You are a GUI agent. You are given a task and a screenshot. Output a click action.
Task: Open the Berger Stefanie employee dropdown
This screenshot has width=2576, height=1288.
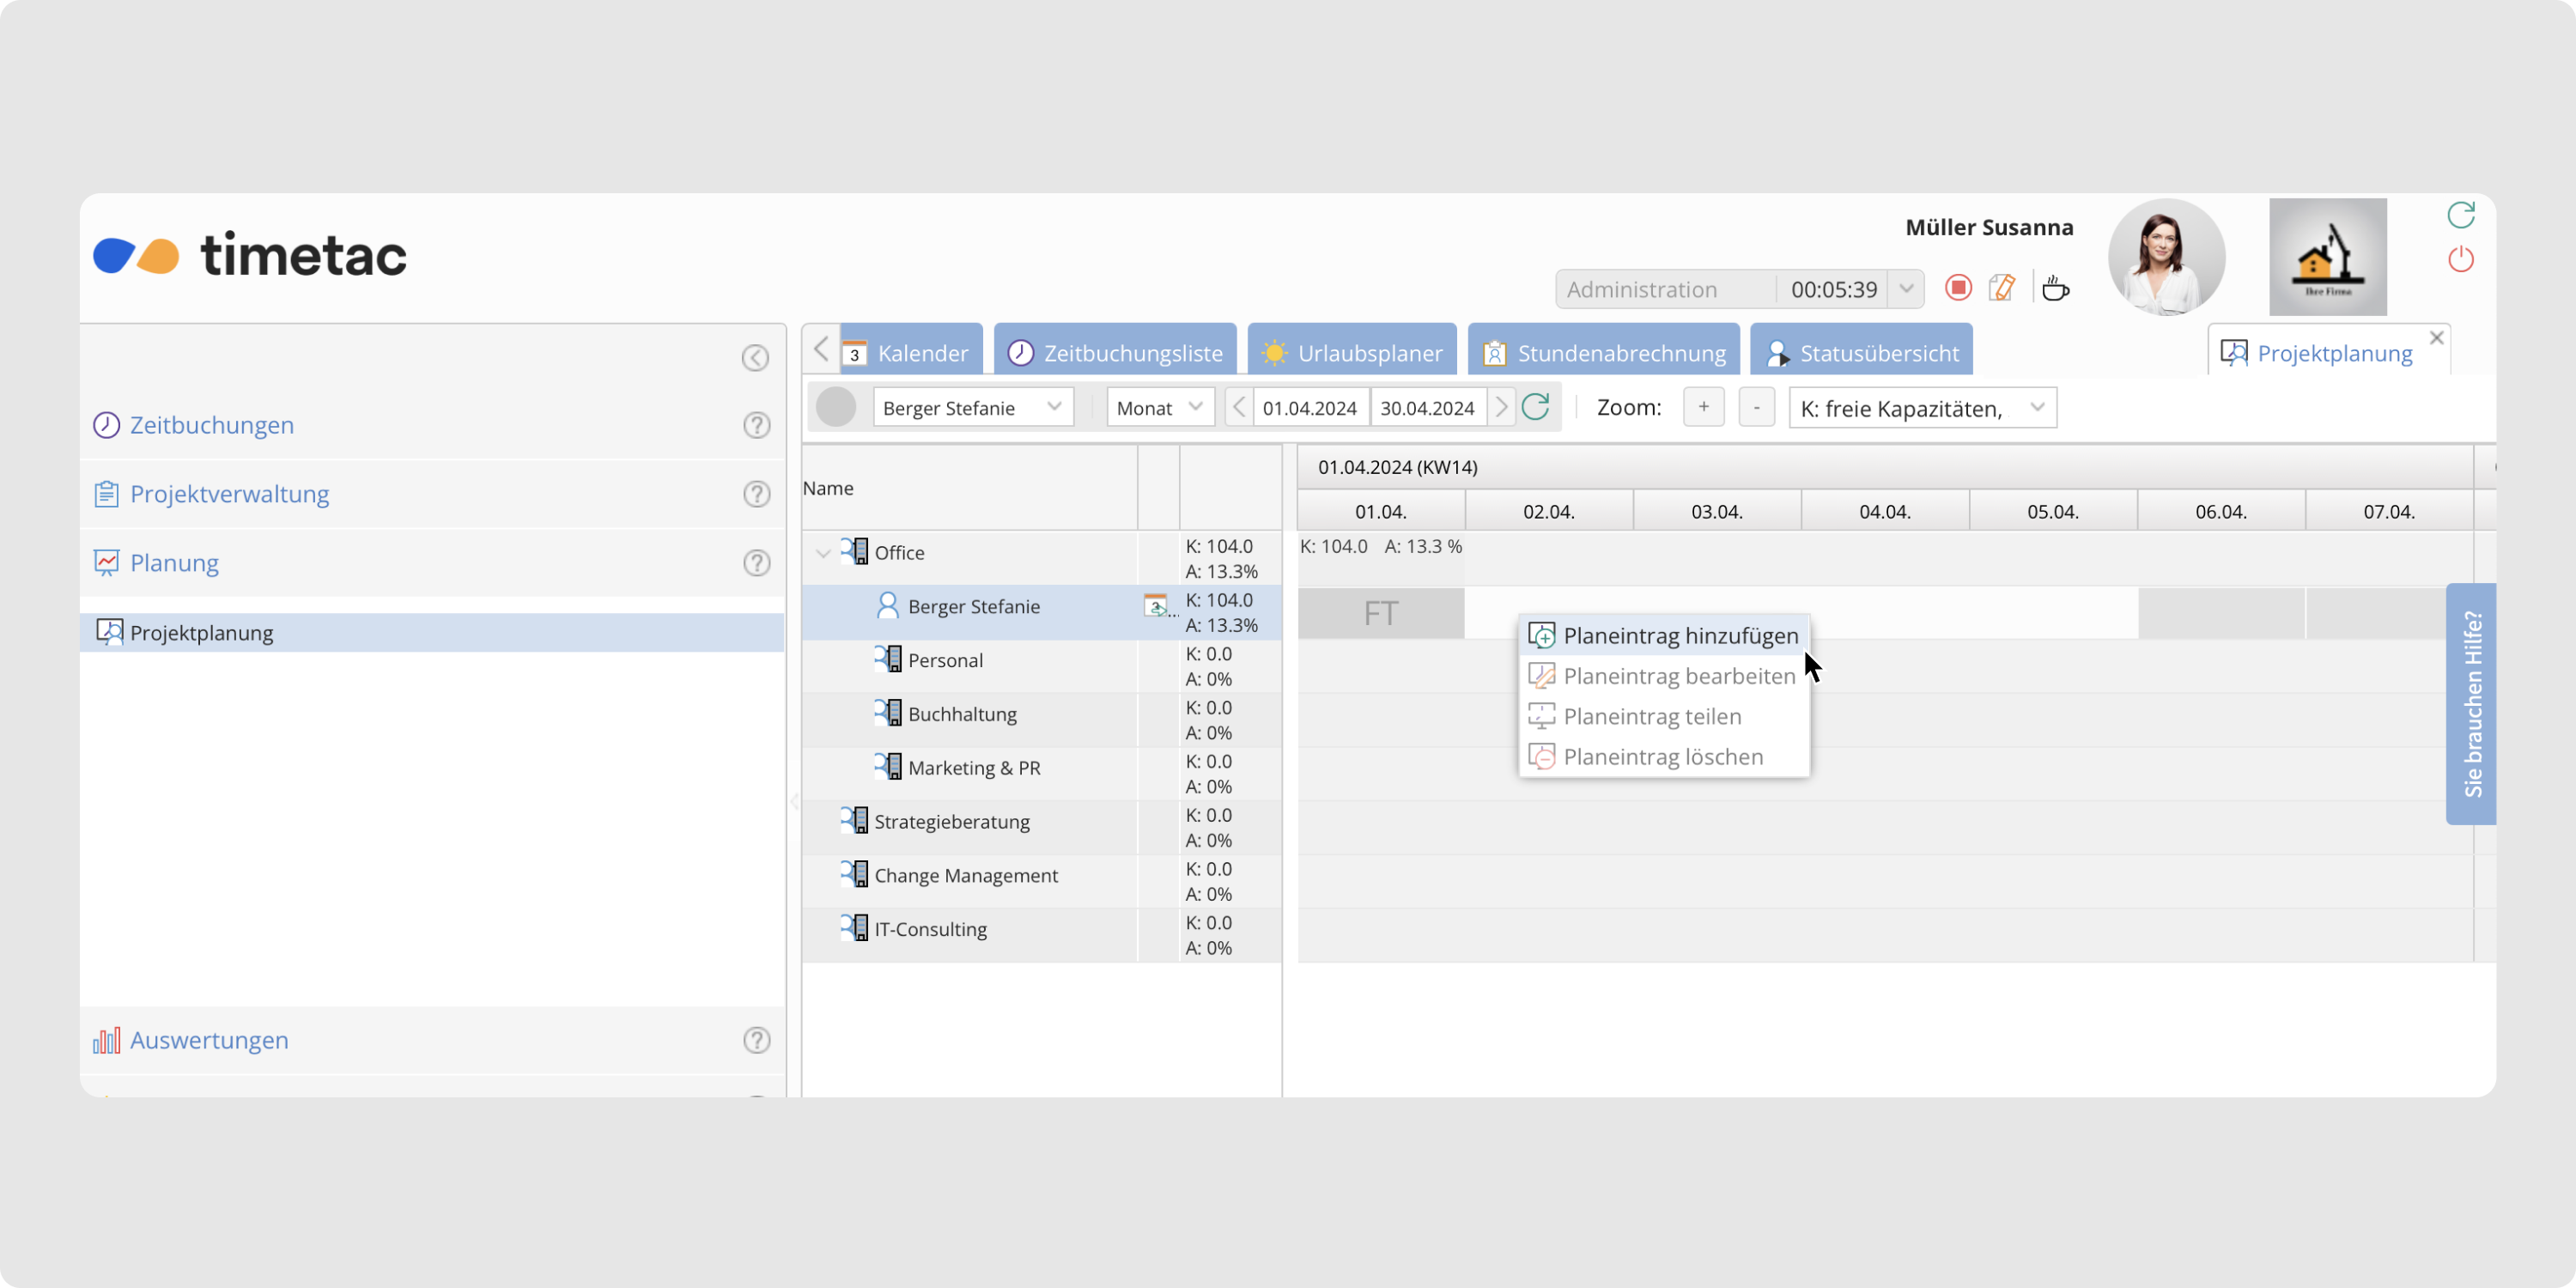972,408
